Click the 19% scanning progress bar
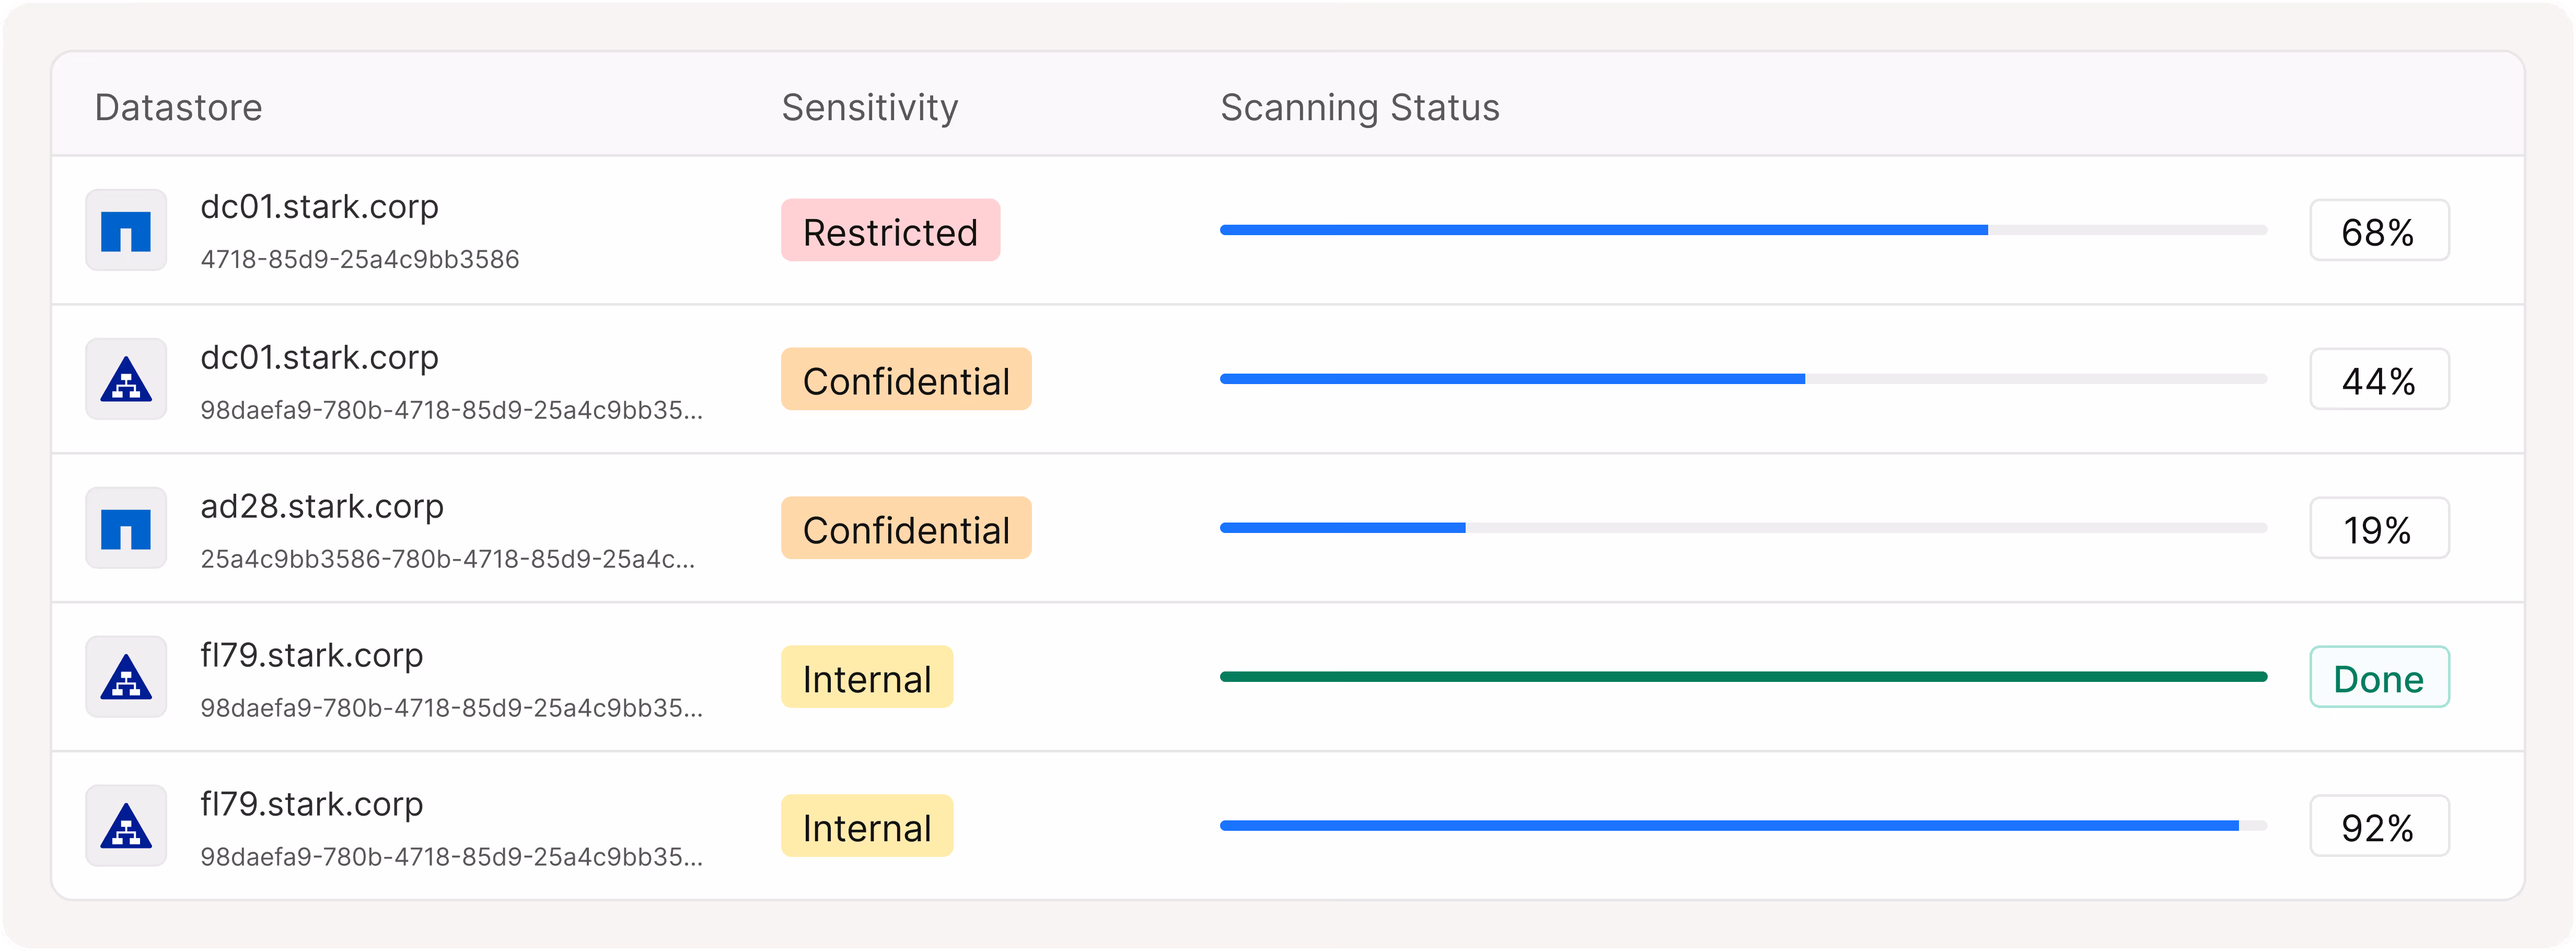This screenshot has width=2576, height=951. coord(1743,528)
